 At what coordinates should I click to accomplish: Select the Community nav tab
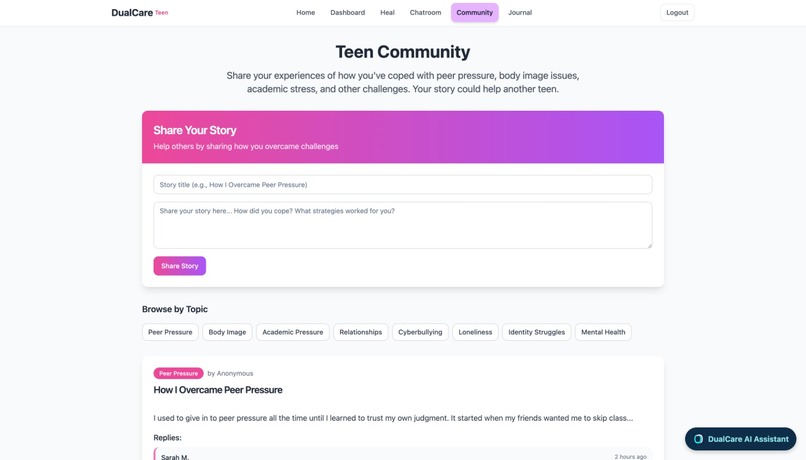click(x=474, y=12)
